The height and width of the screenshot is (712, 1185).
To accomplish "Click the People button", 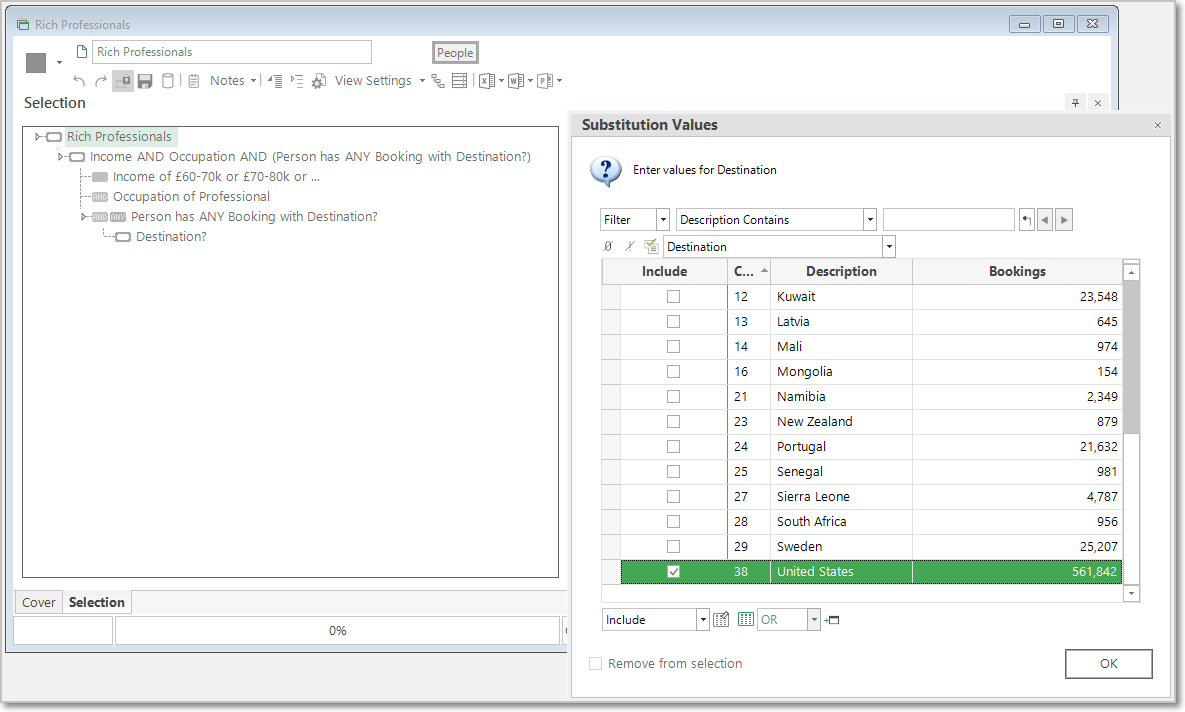I will (x=455, y=53).
